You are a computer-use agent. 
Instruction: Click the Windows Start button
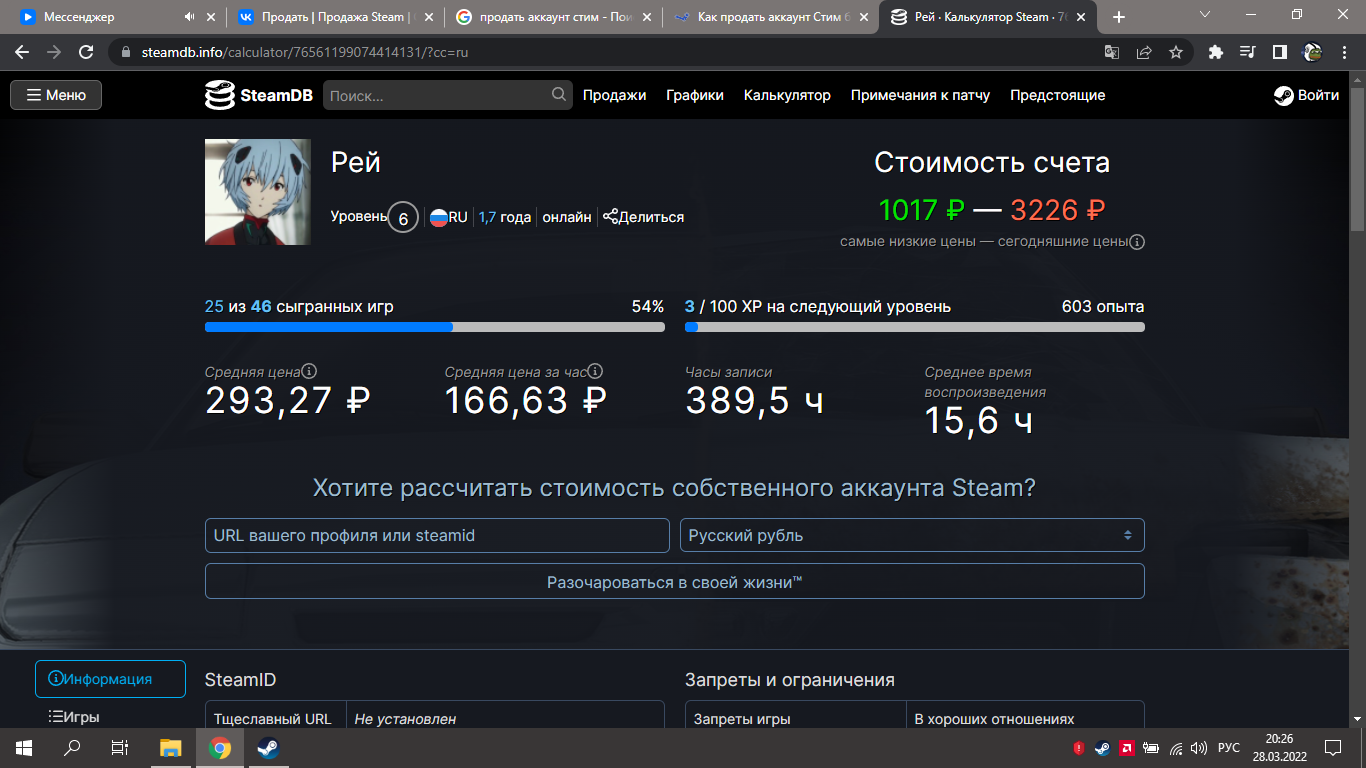click(24, 747)
